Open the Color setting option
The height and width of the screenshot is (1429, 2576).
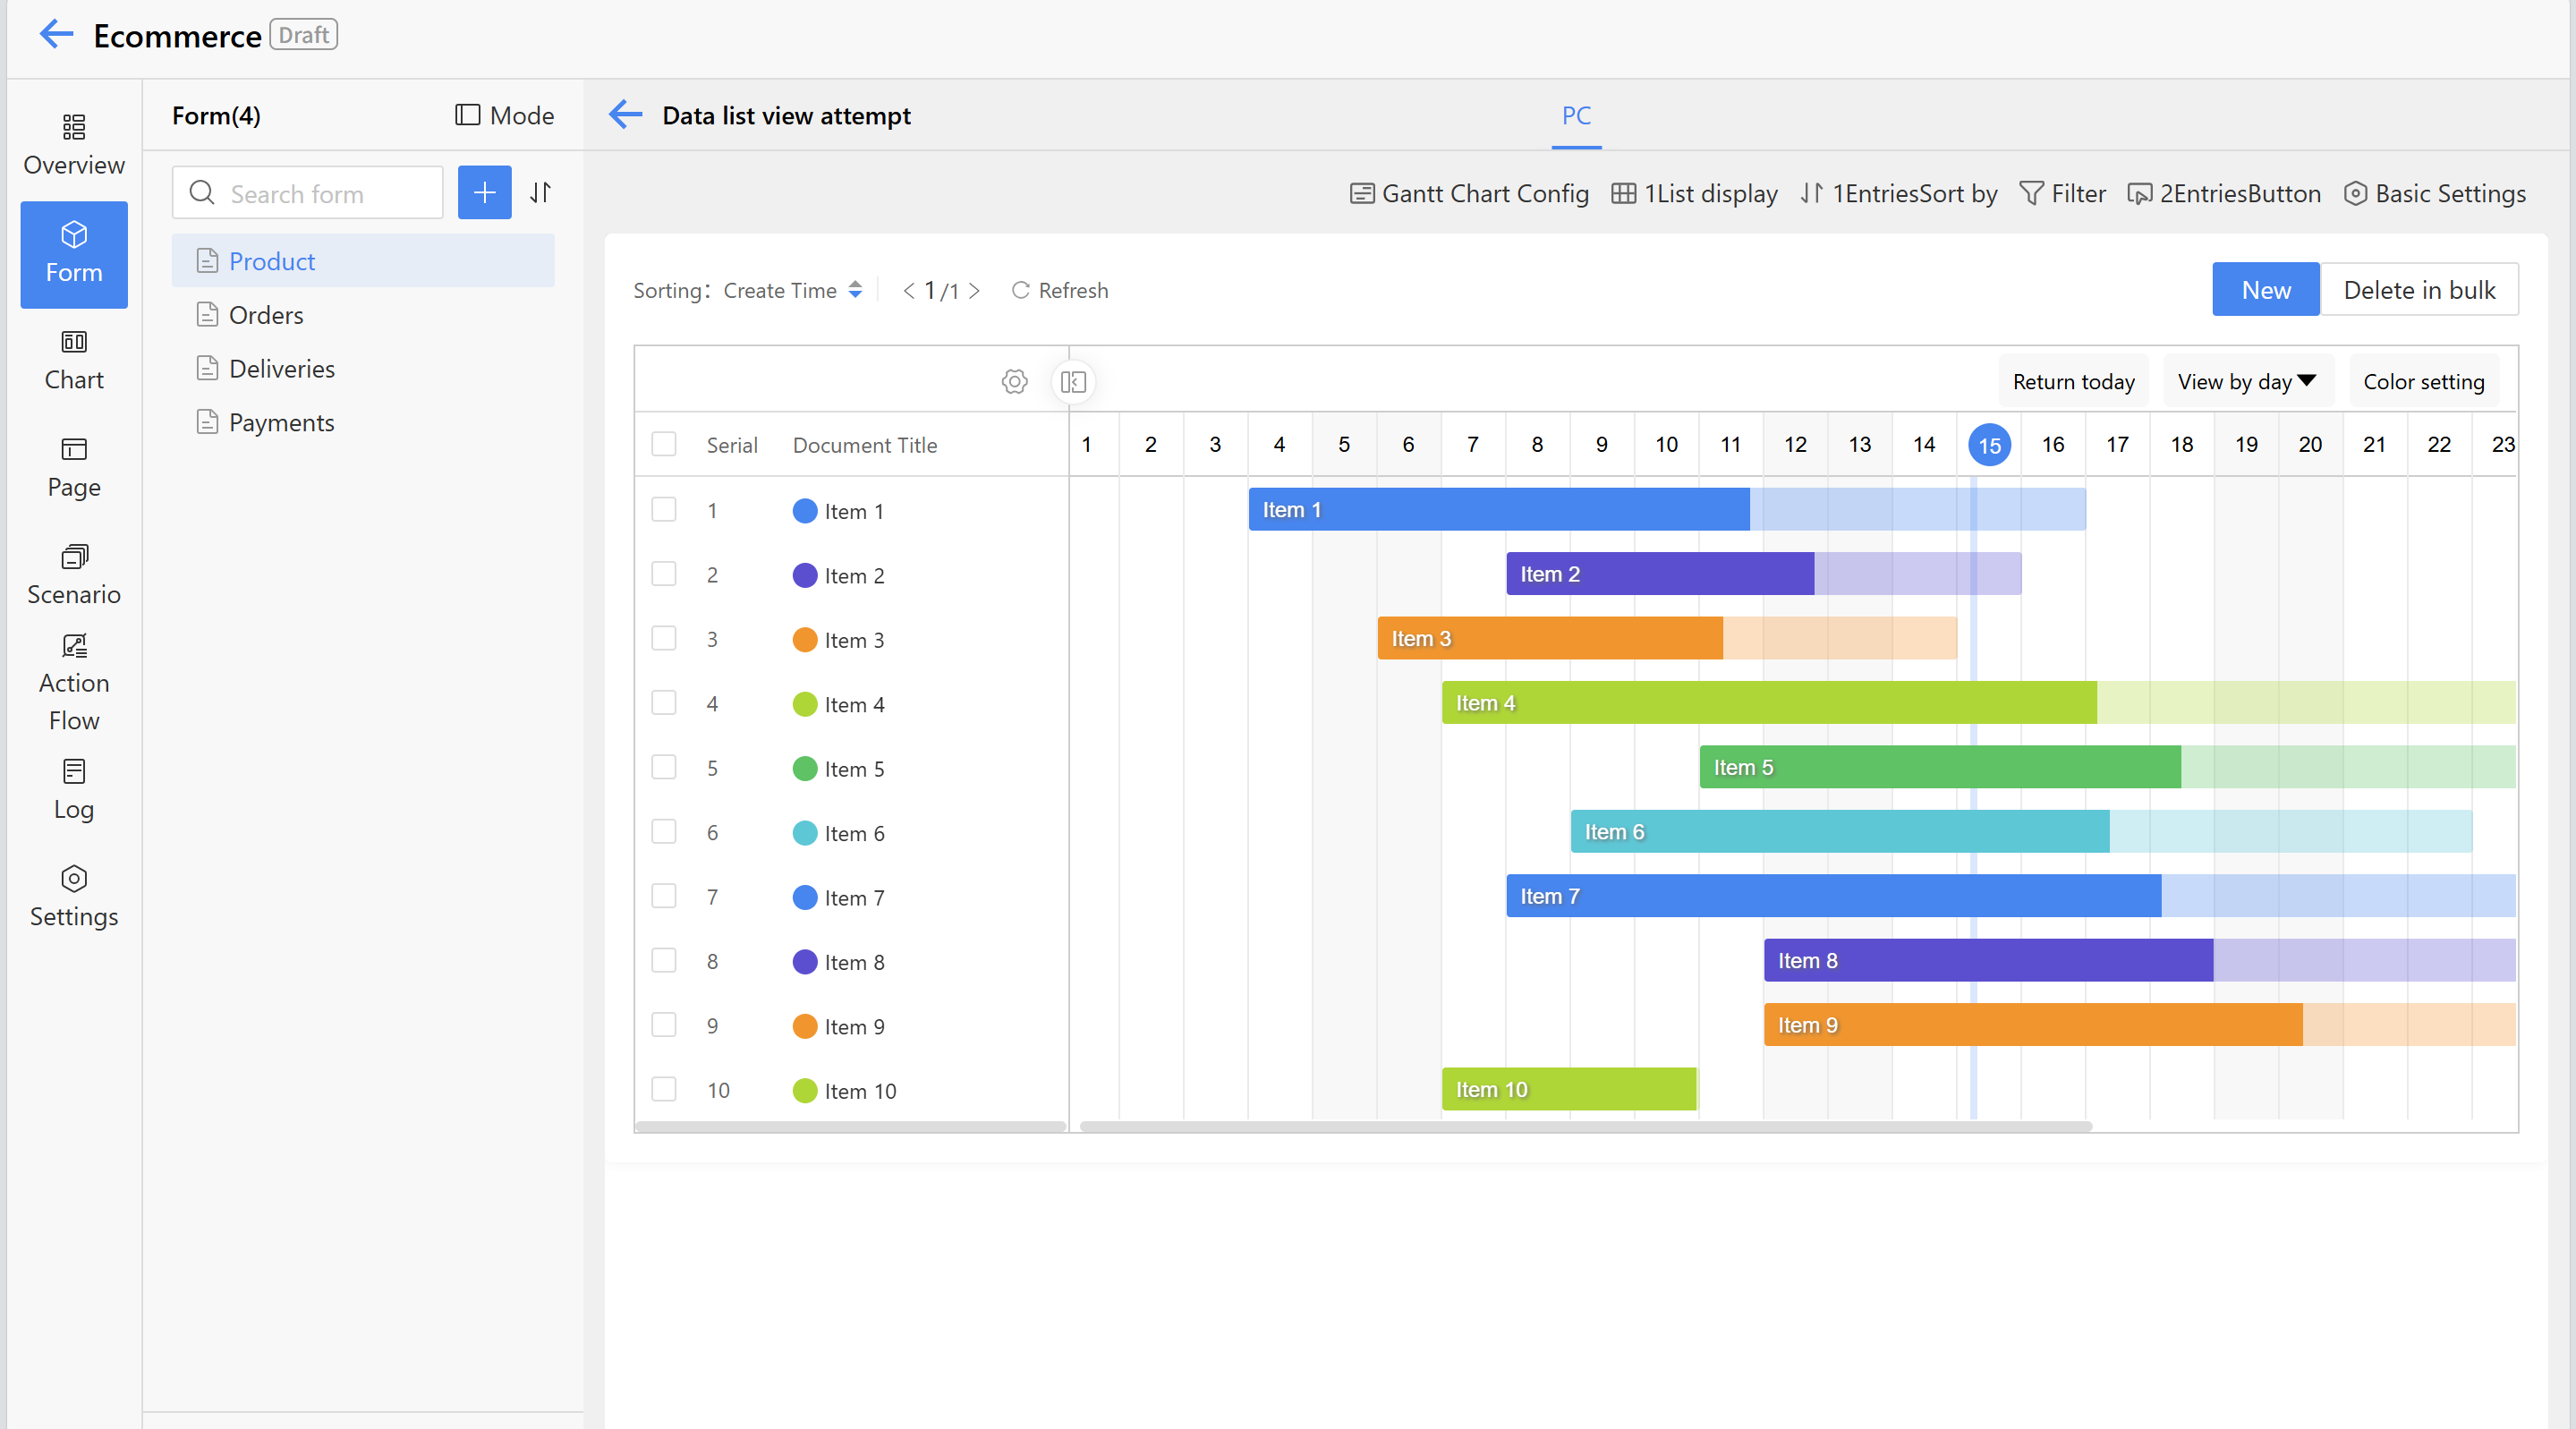2423,382
